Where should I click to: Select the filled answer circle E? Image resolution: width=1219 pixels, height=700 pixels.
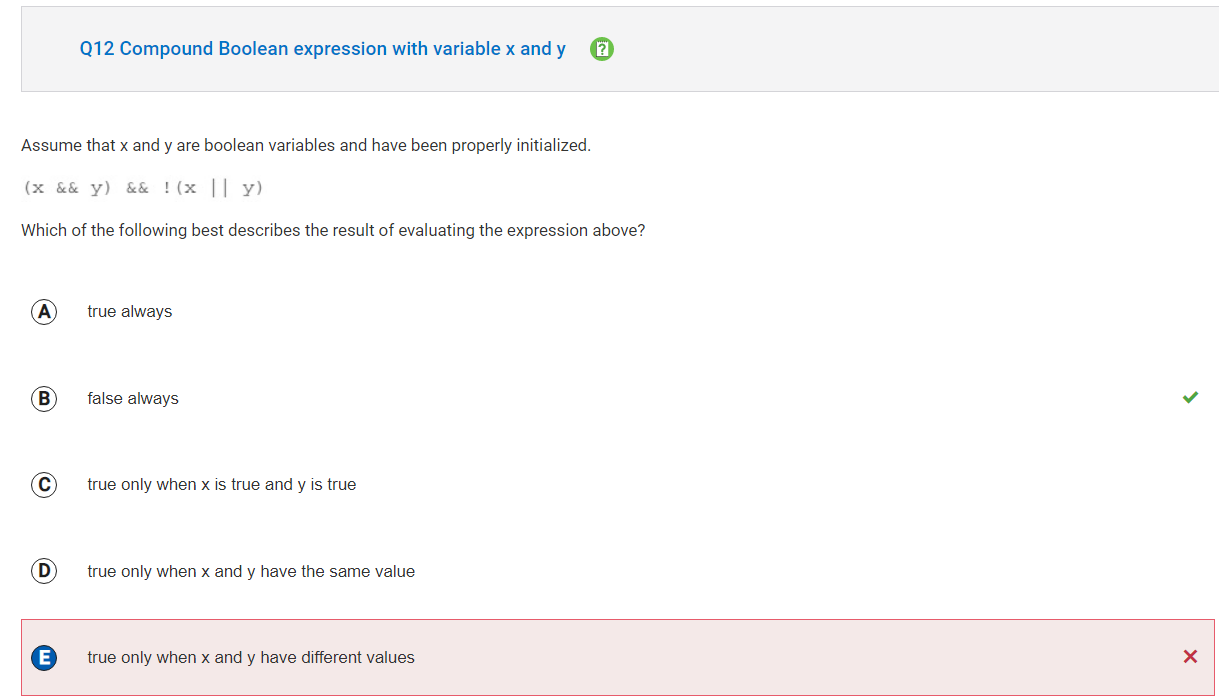point(43,658)
